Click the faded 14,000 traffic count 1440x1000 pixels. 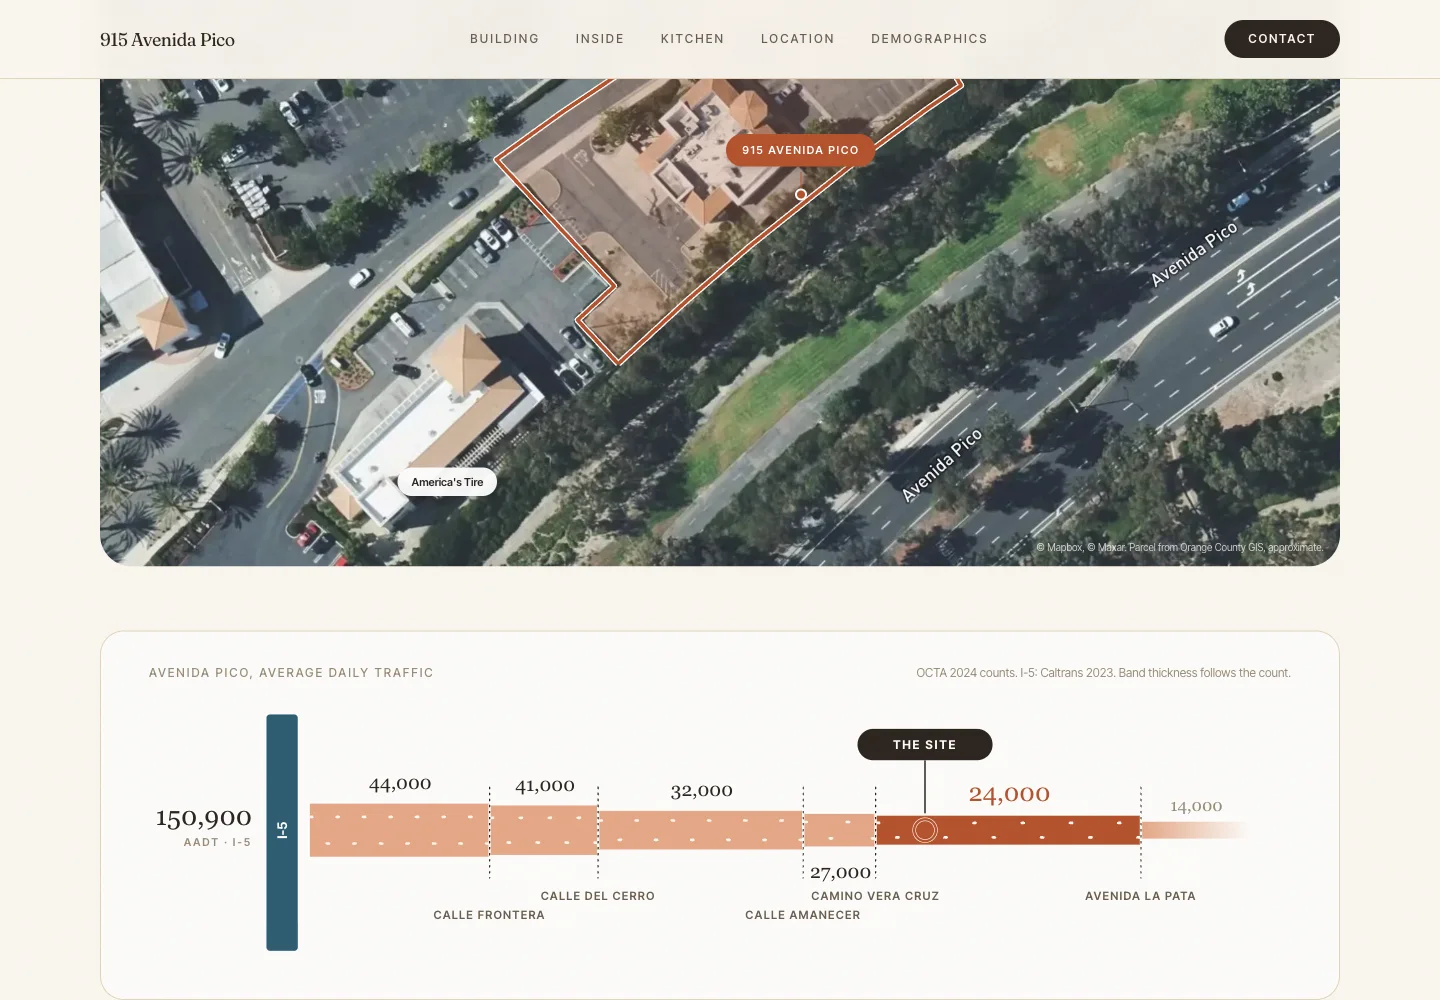tap(1196, 806)
